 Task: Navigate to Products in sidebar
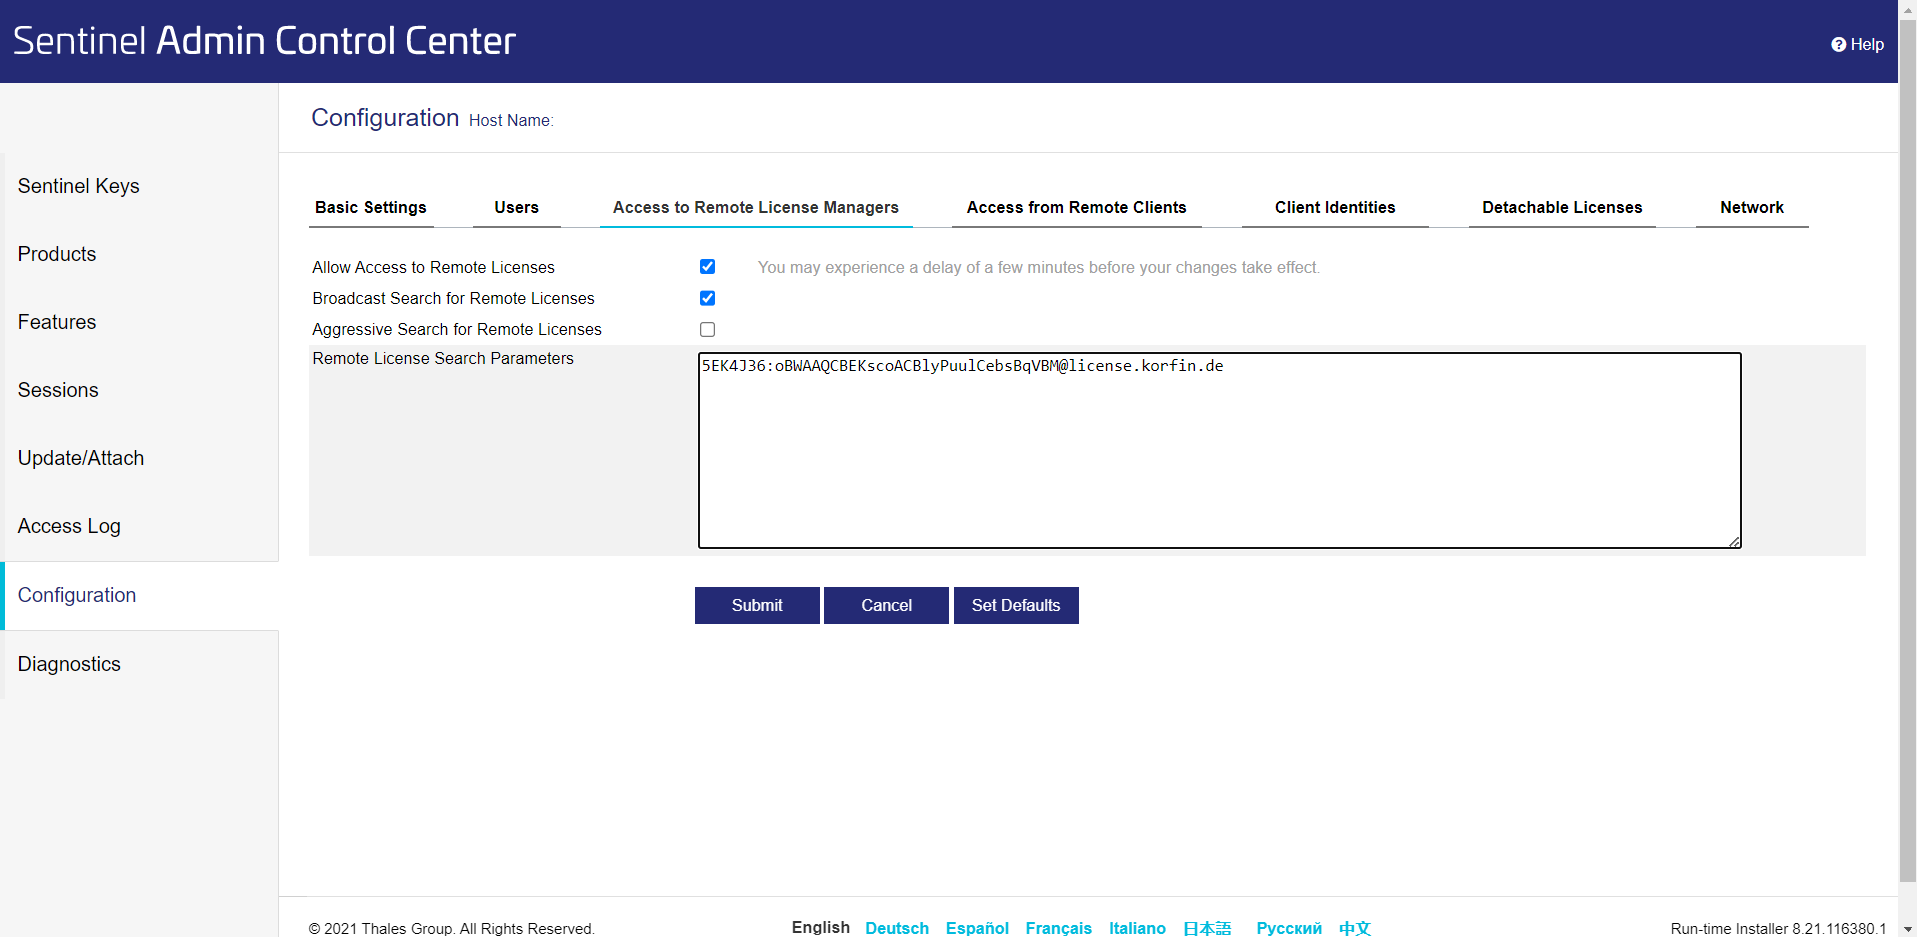(57, 254)
